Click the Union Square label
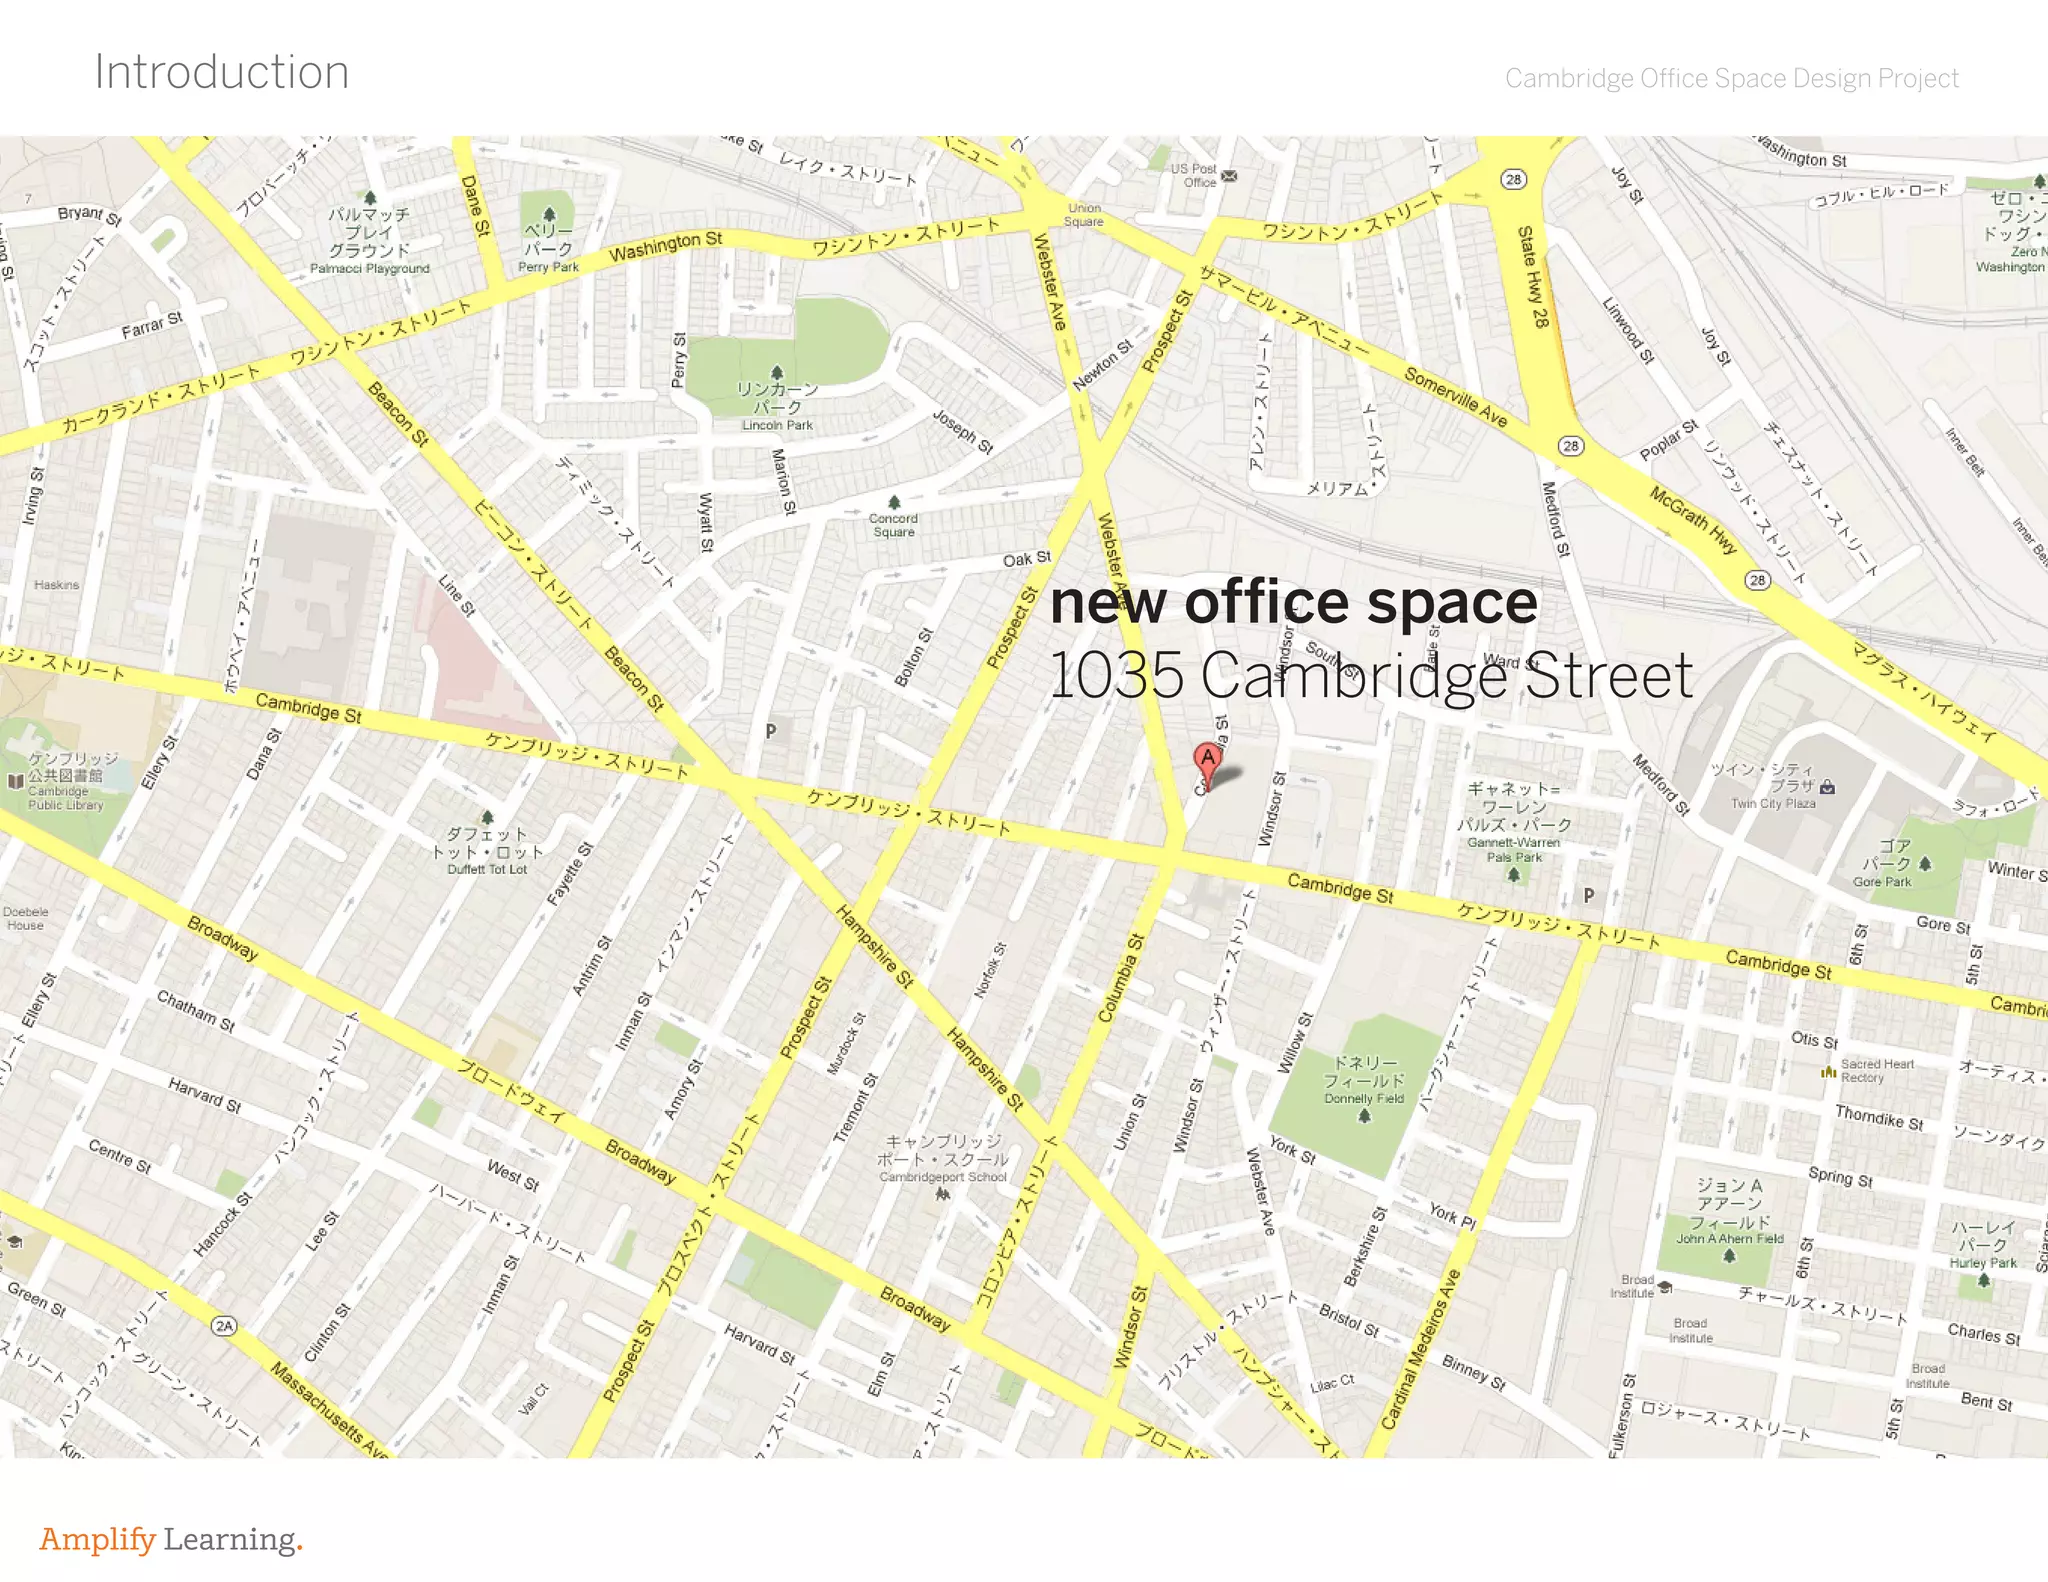2048x1582 pixels. point(1084,215)
